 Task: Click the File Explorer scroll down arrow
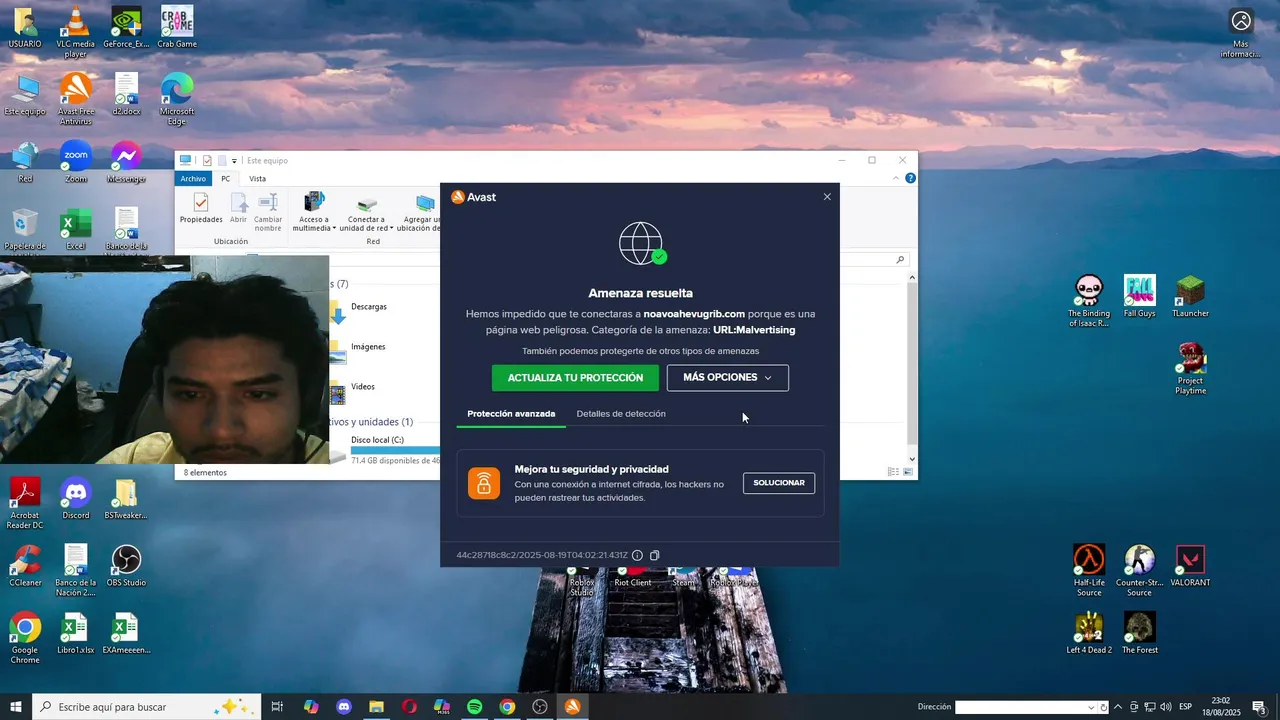click(911, 460)
